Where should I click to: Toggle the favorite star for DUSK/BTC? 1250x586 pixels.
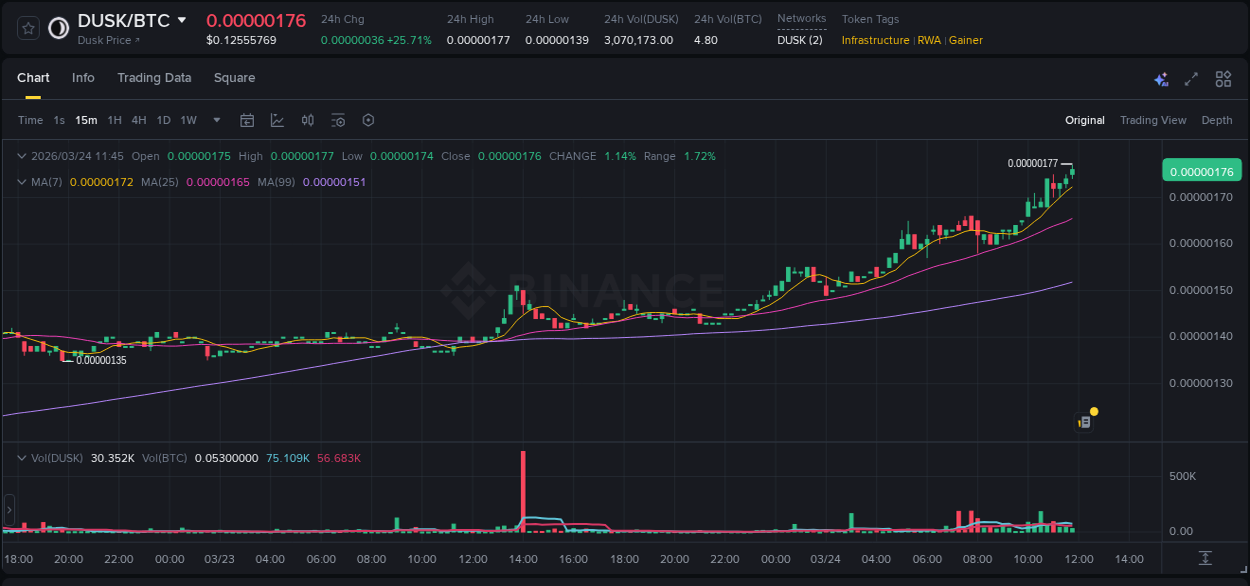(27, 28)
